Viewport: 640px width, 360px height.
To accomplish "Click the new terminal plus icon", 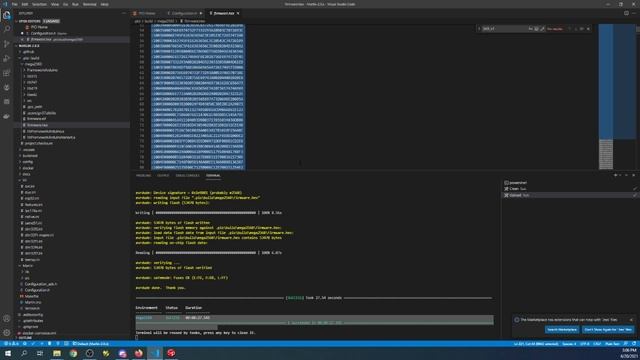I will tap(616, 175).
